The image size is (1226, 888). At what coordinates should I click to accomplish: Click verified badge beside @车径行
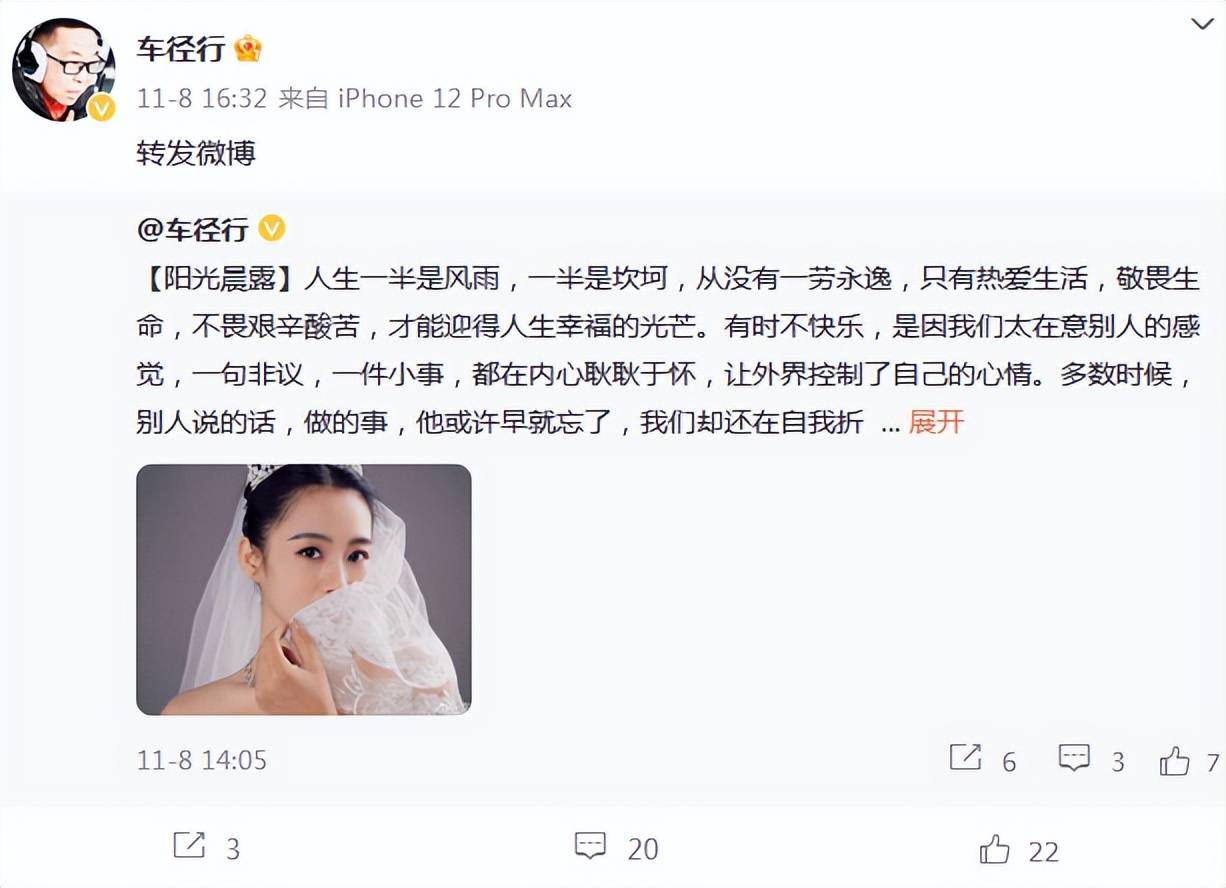tap(272, 228)
